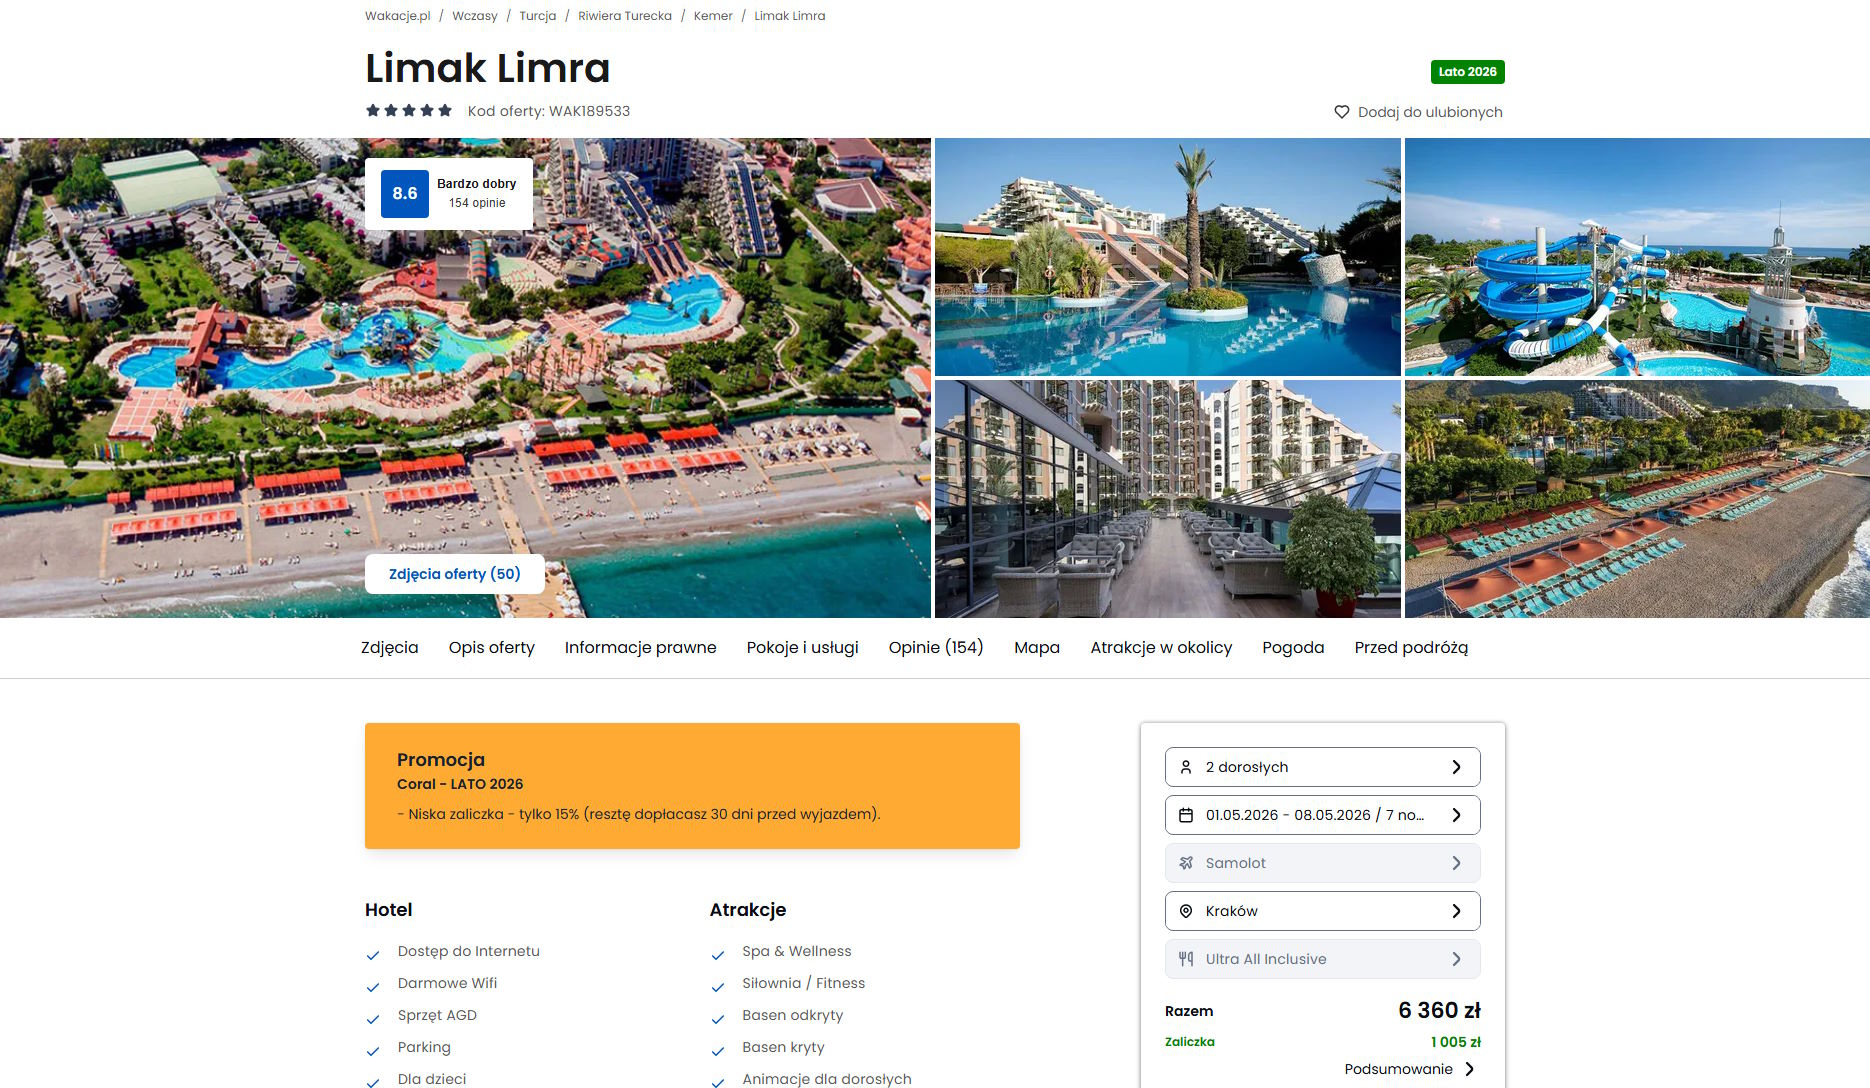This screenshot has width=1870, height=1088.
Task: Click the location pin icon beside Kraków
Action: tap(1186, 911)
